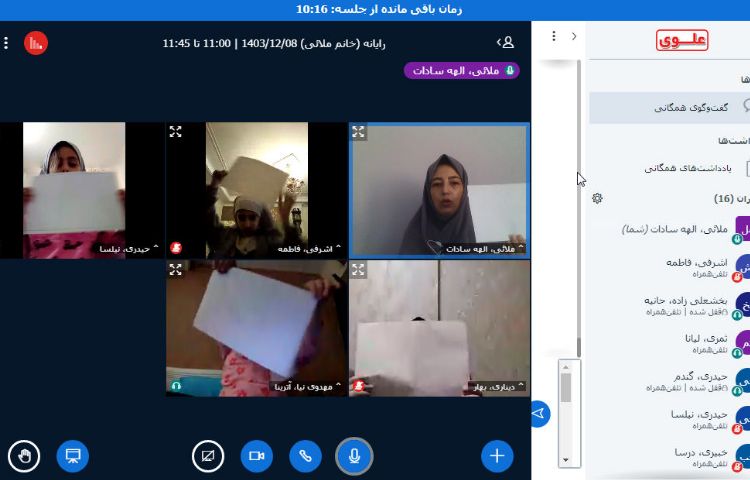Toggle the screen share button

208,456
